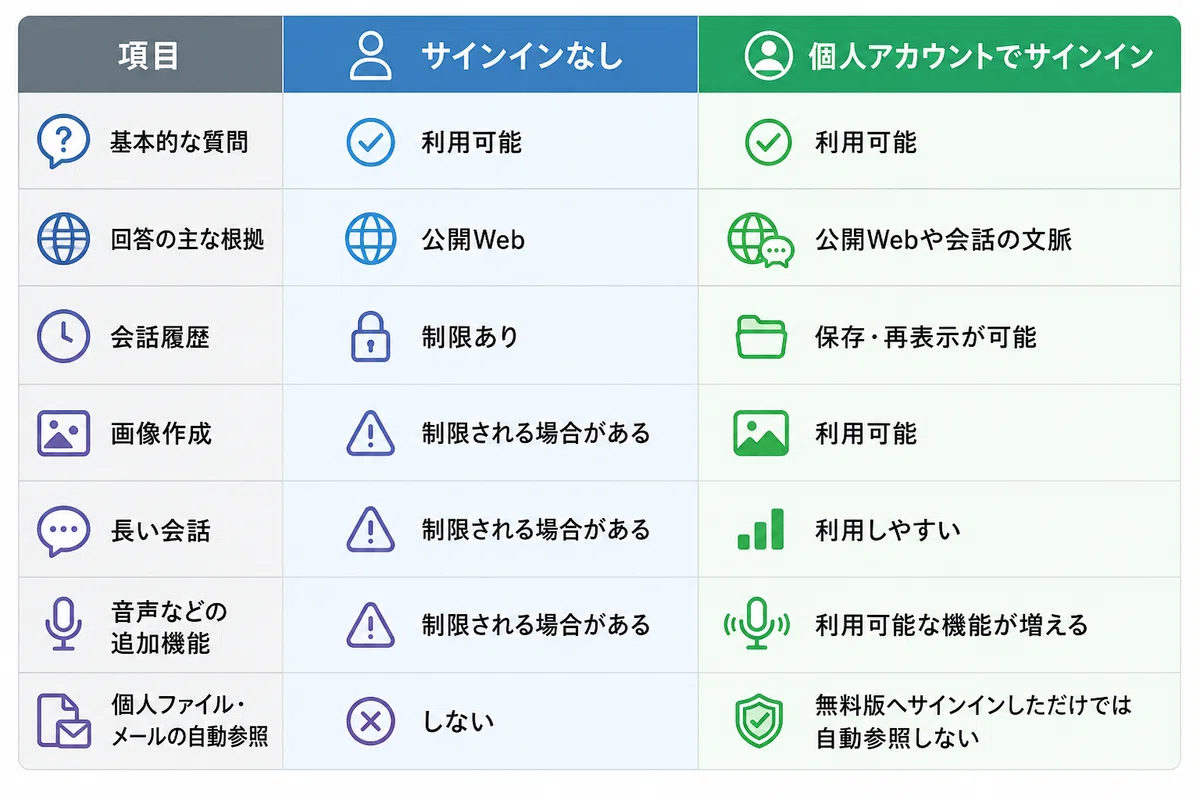Select the サインインなし column header

[x=490, y=55]
